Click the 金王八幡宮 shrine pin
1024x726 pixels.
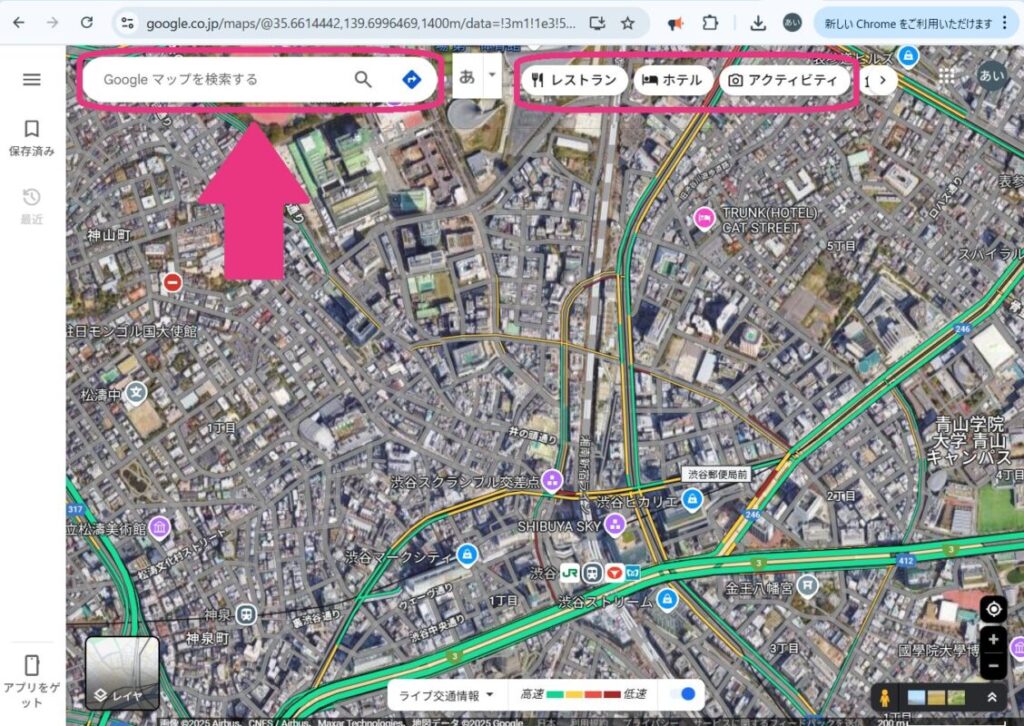pyautogui.click(x=808, y=586)
